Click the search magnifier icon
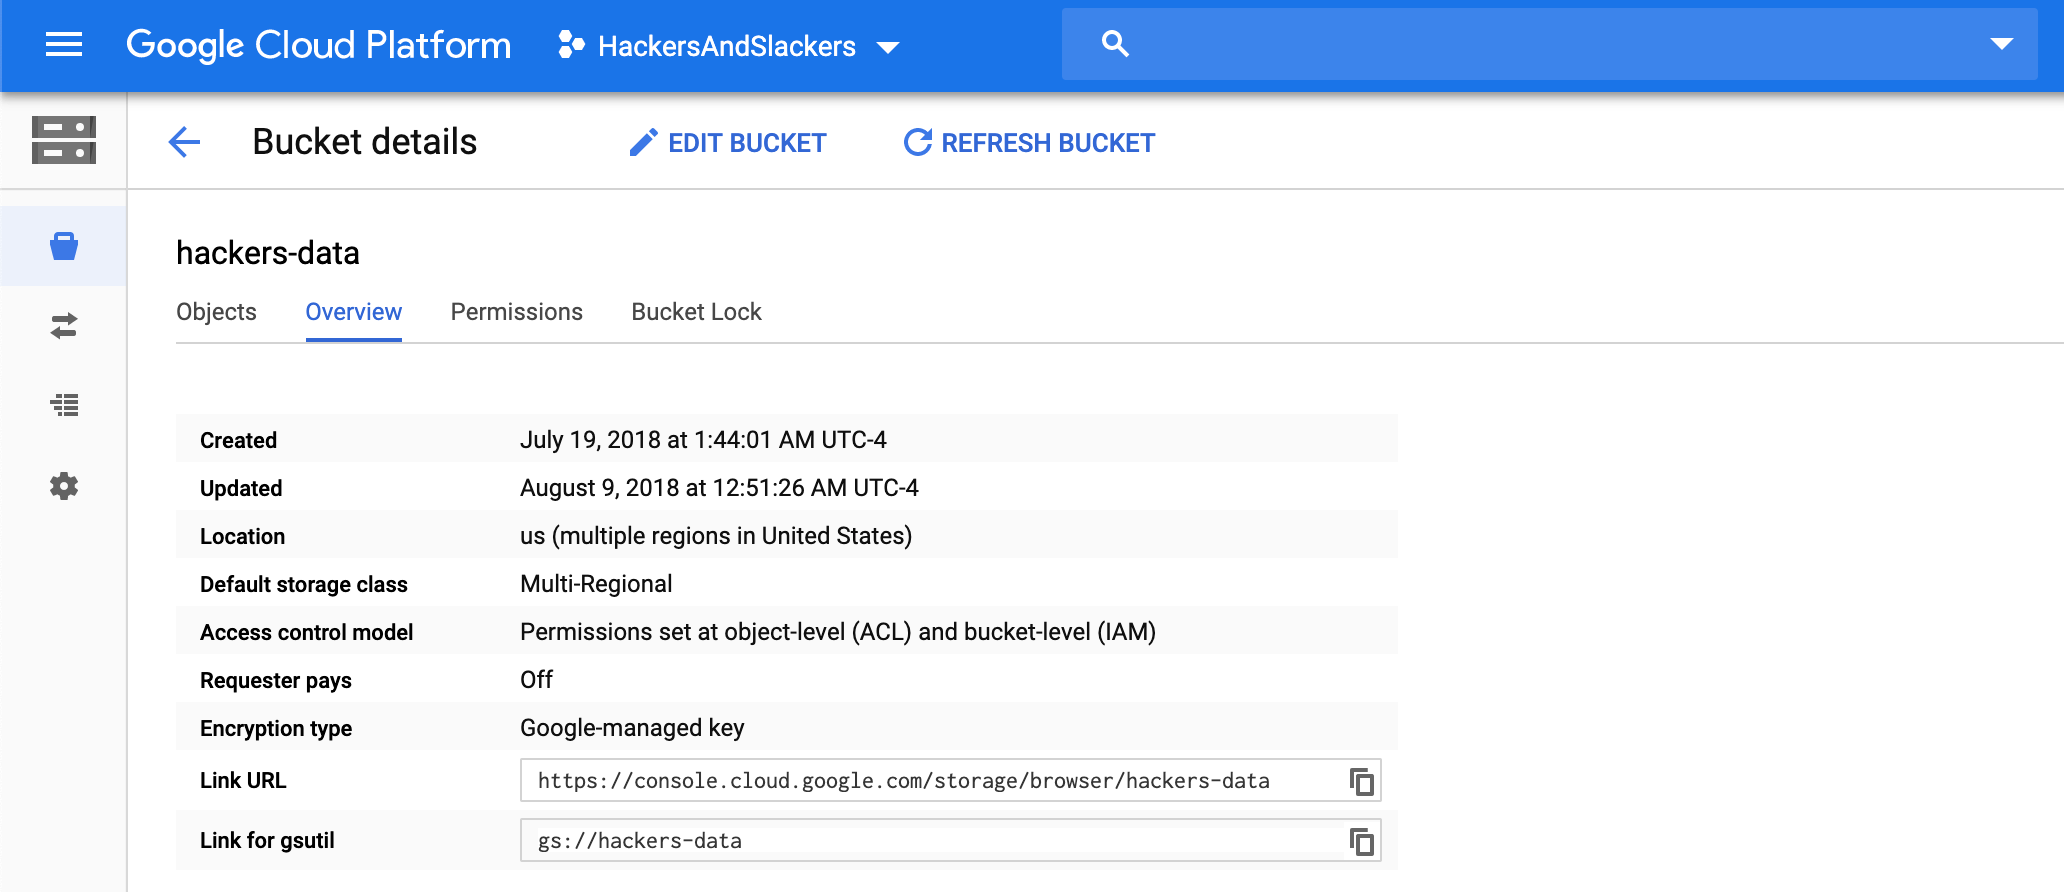Screen dimensions: 2064x892 click(x=1115, y=44)
